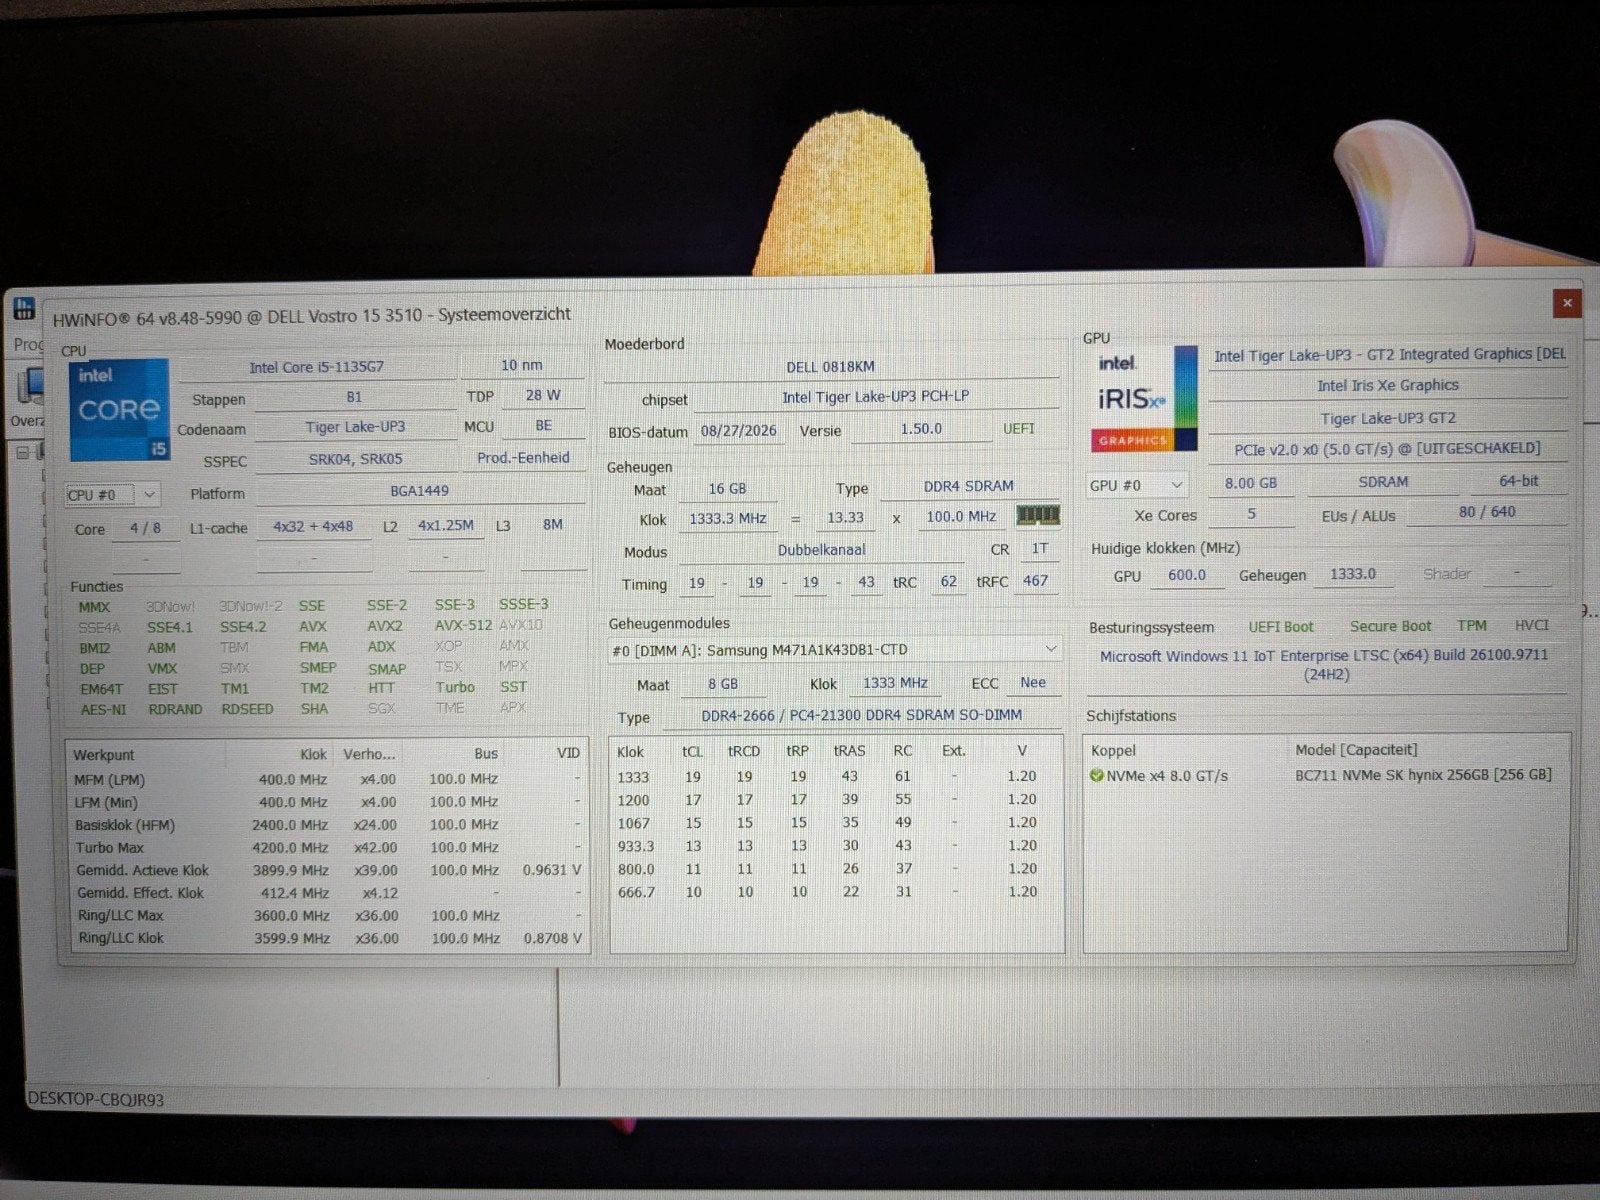Image resolution: width=1600 pixels, height=1200 pixels.
Task: Click the BIOS version 1.50.0
Action: (921, 429)
